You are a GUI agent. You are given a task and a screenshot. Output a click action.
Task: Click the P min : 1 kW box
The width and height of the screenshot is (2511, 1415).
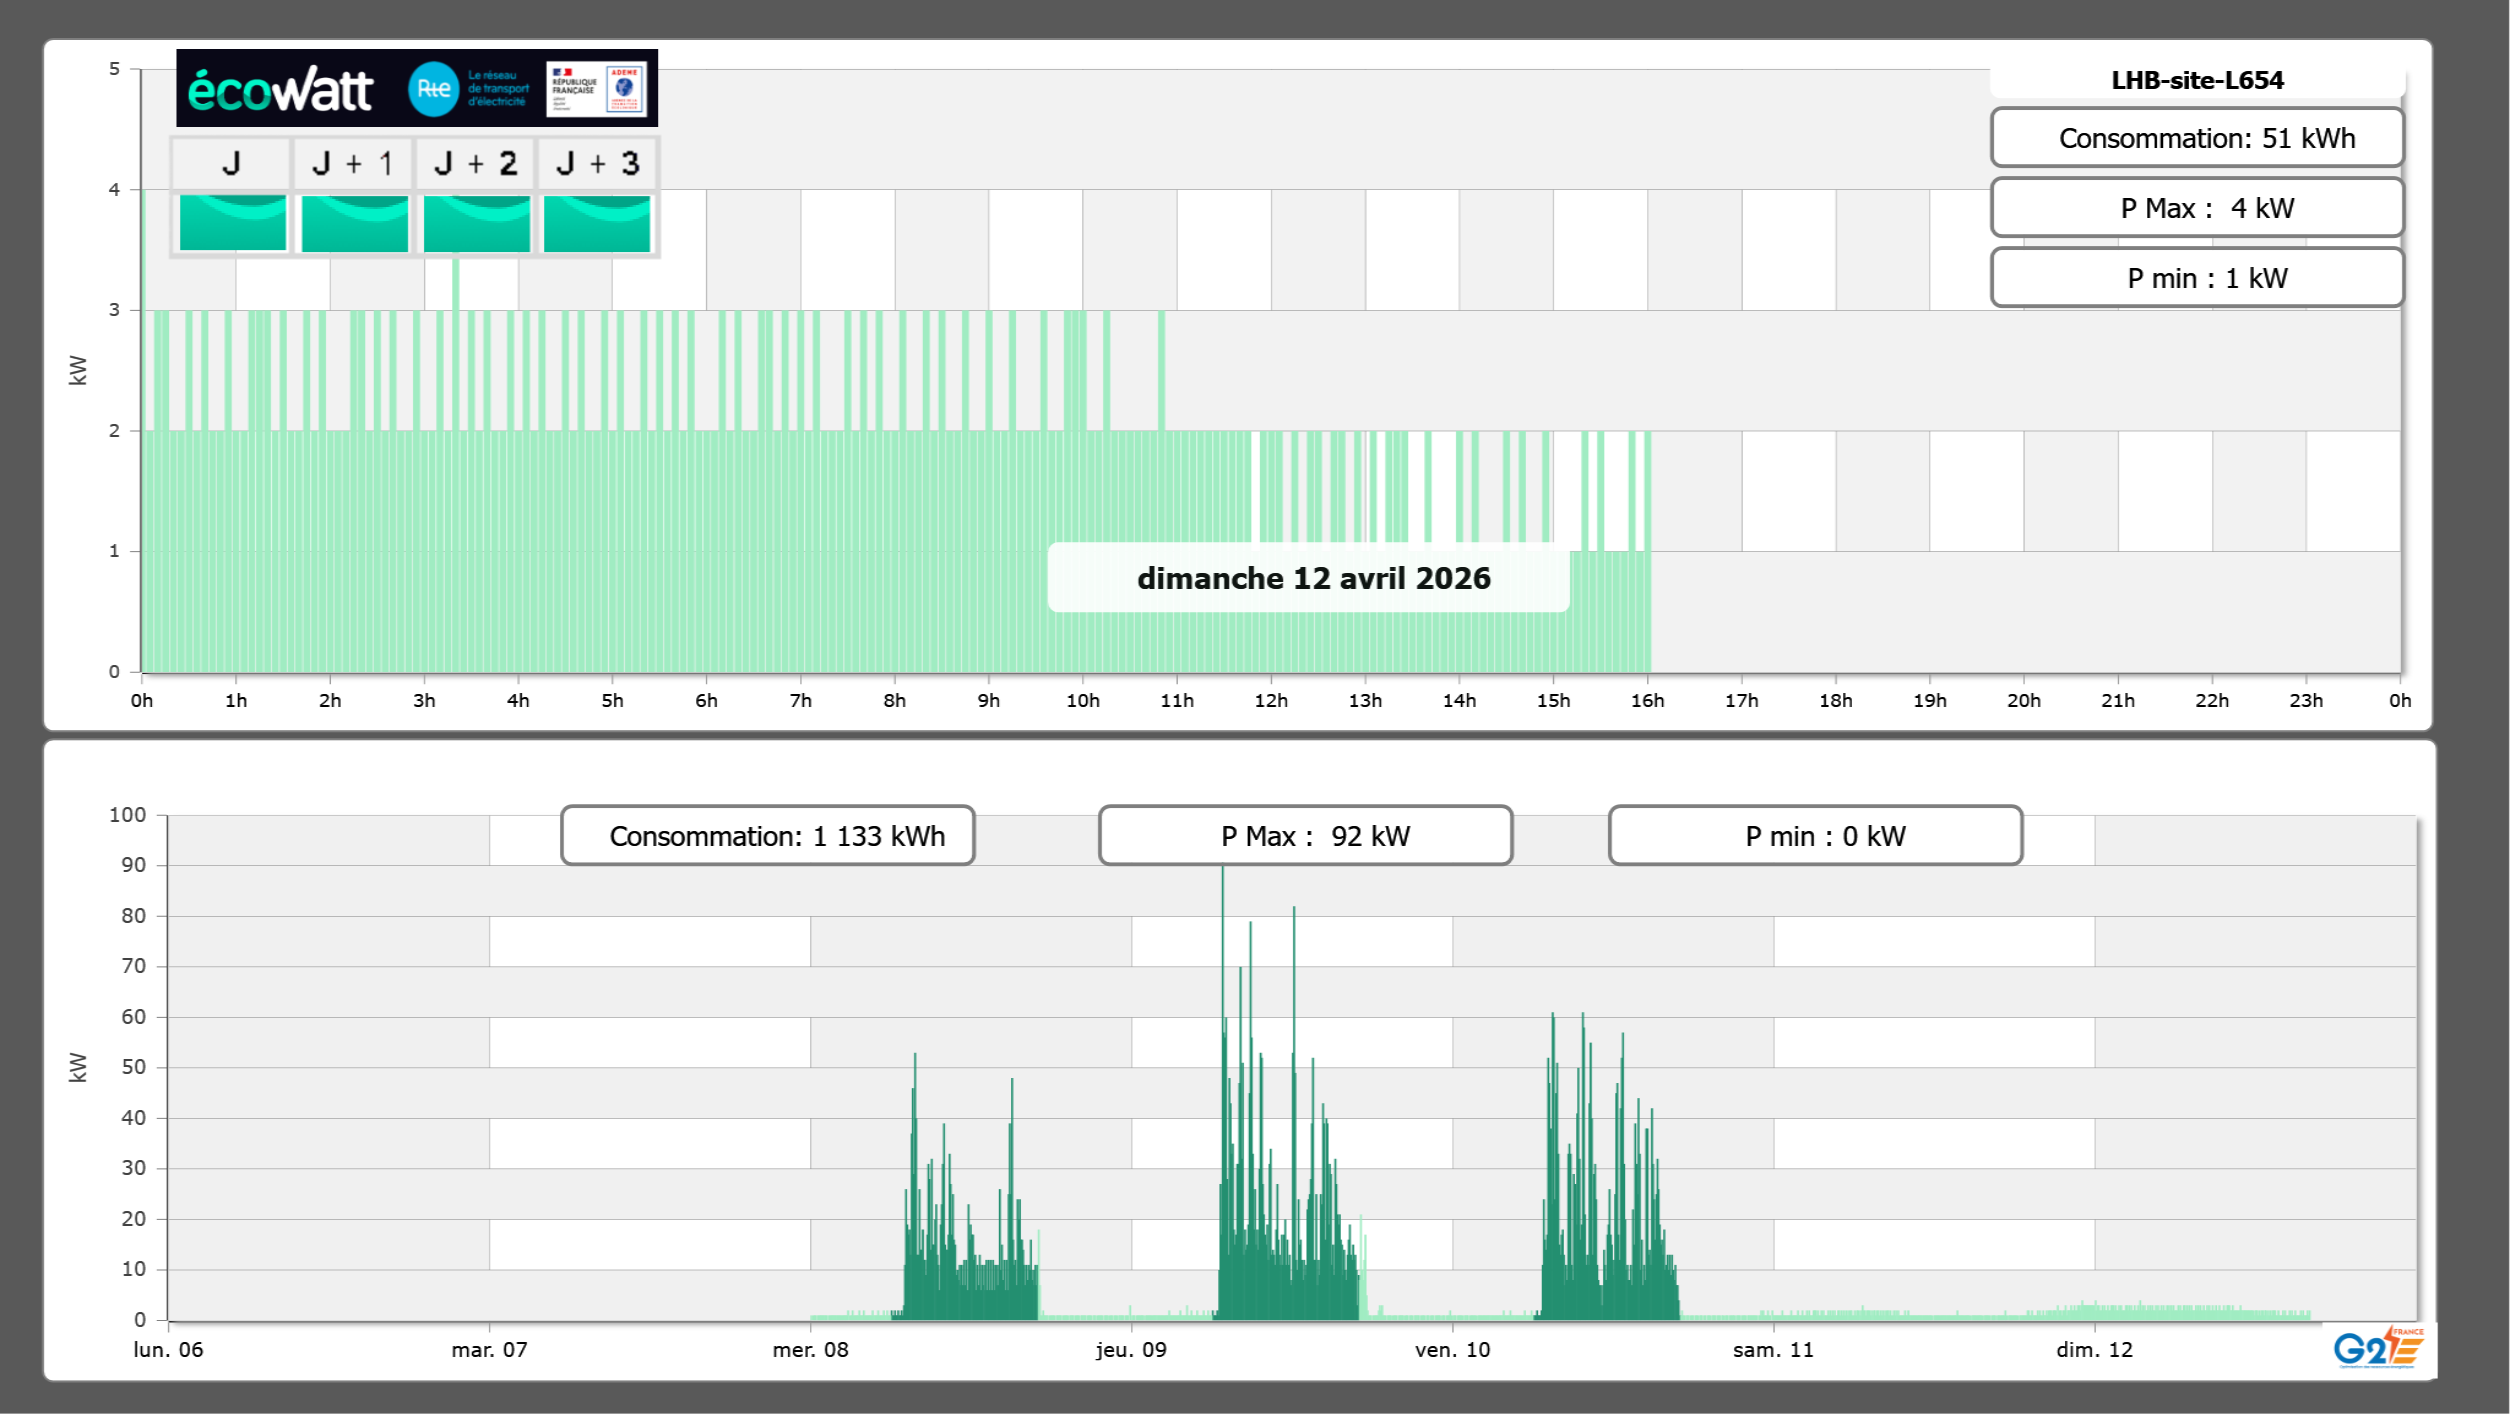coord(2196,278)
